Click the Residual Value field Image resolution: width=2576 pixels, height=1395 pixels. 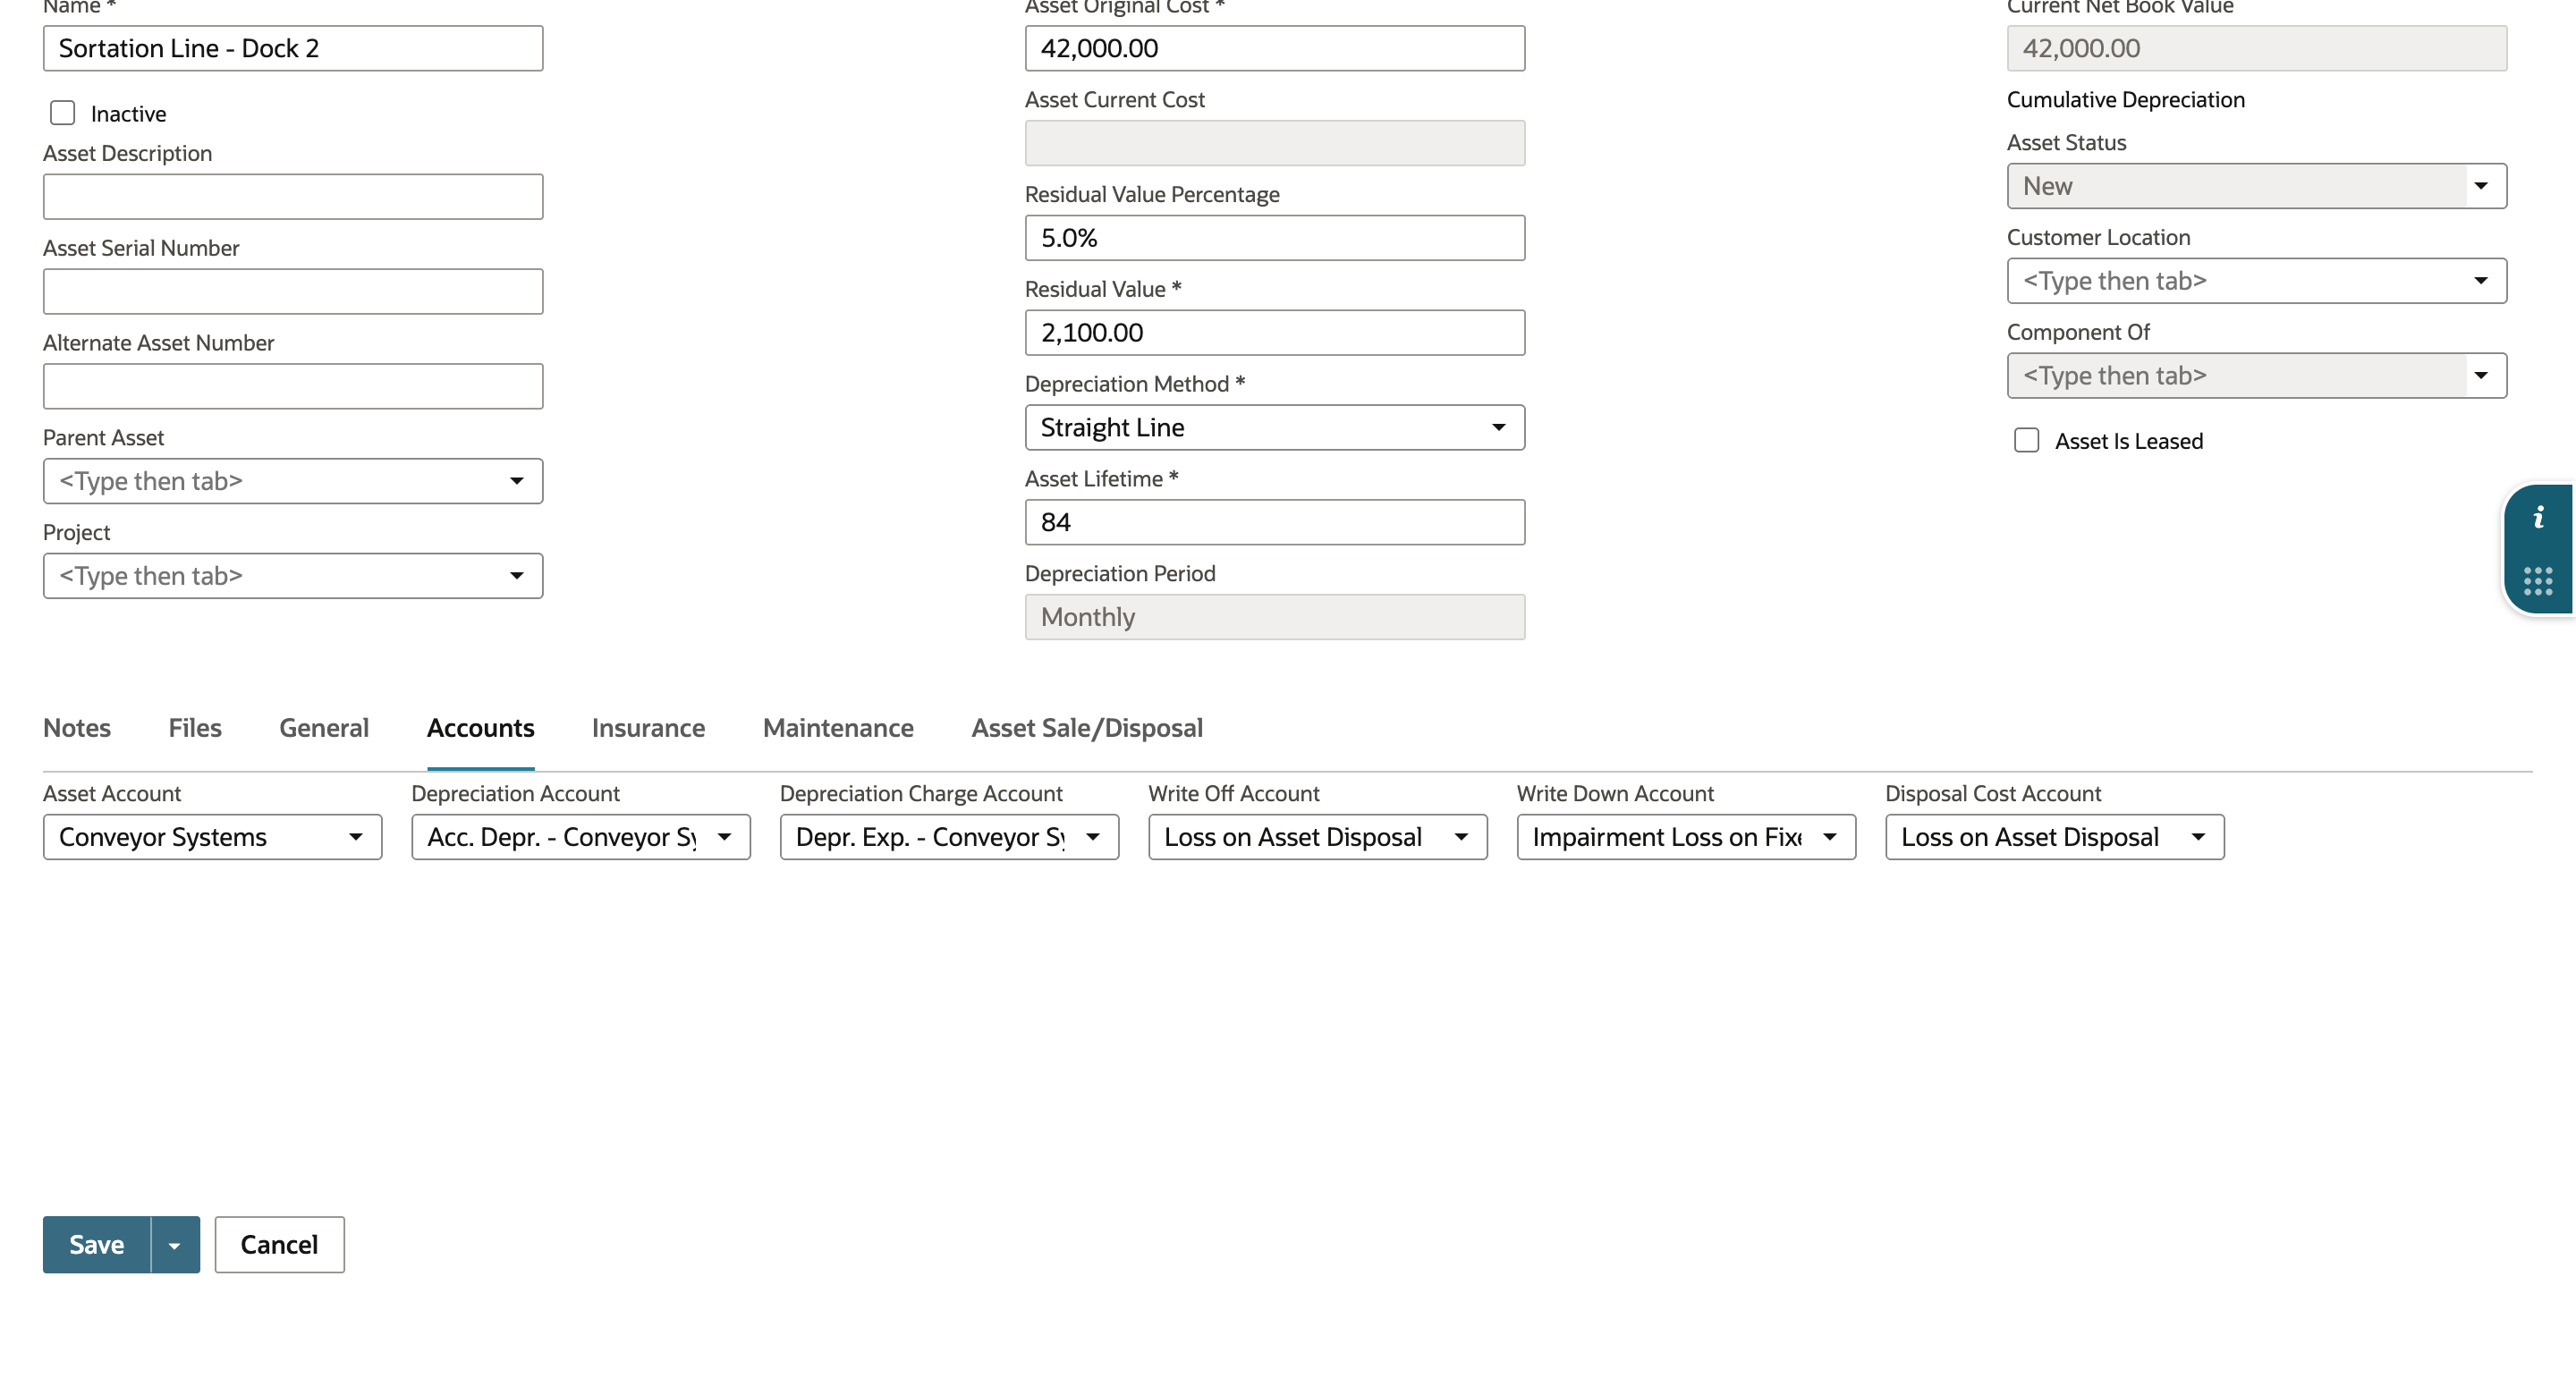1275,333
